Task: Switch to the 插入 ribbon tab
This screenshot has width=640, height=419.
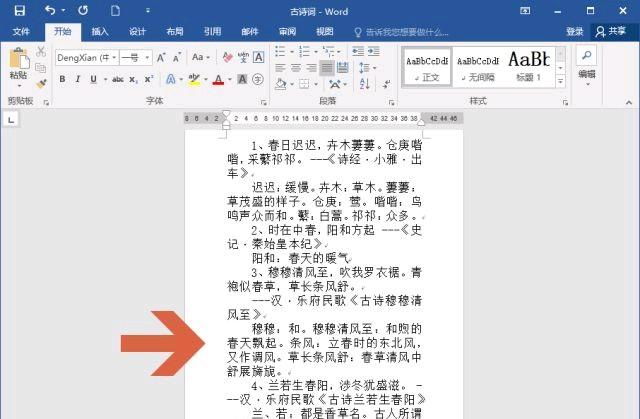Action: tap(100, 31)
